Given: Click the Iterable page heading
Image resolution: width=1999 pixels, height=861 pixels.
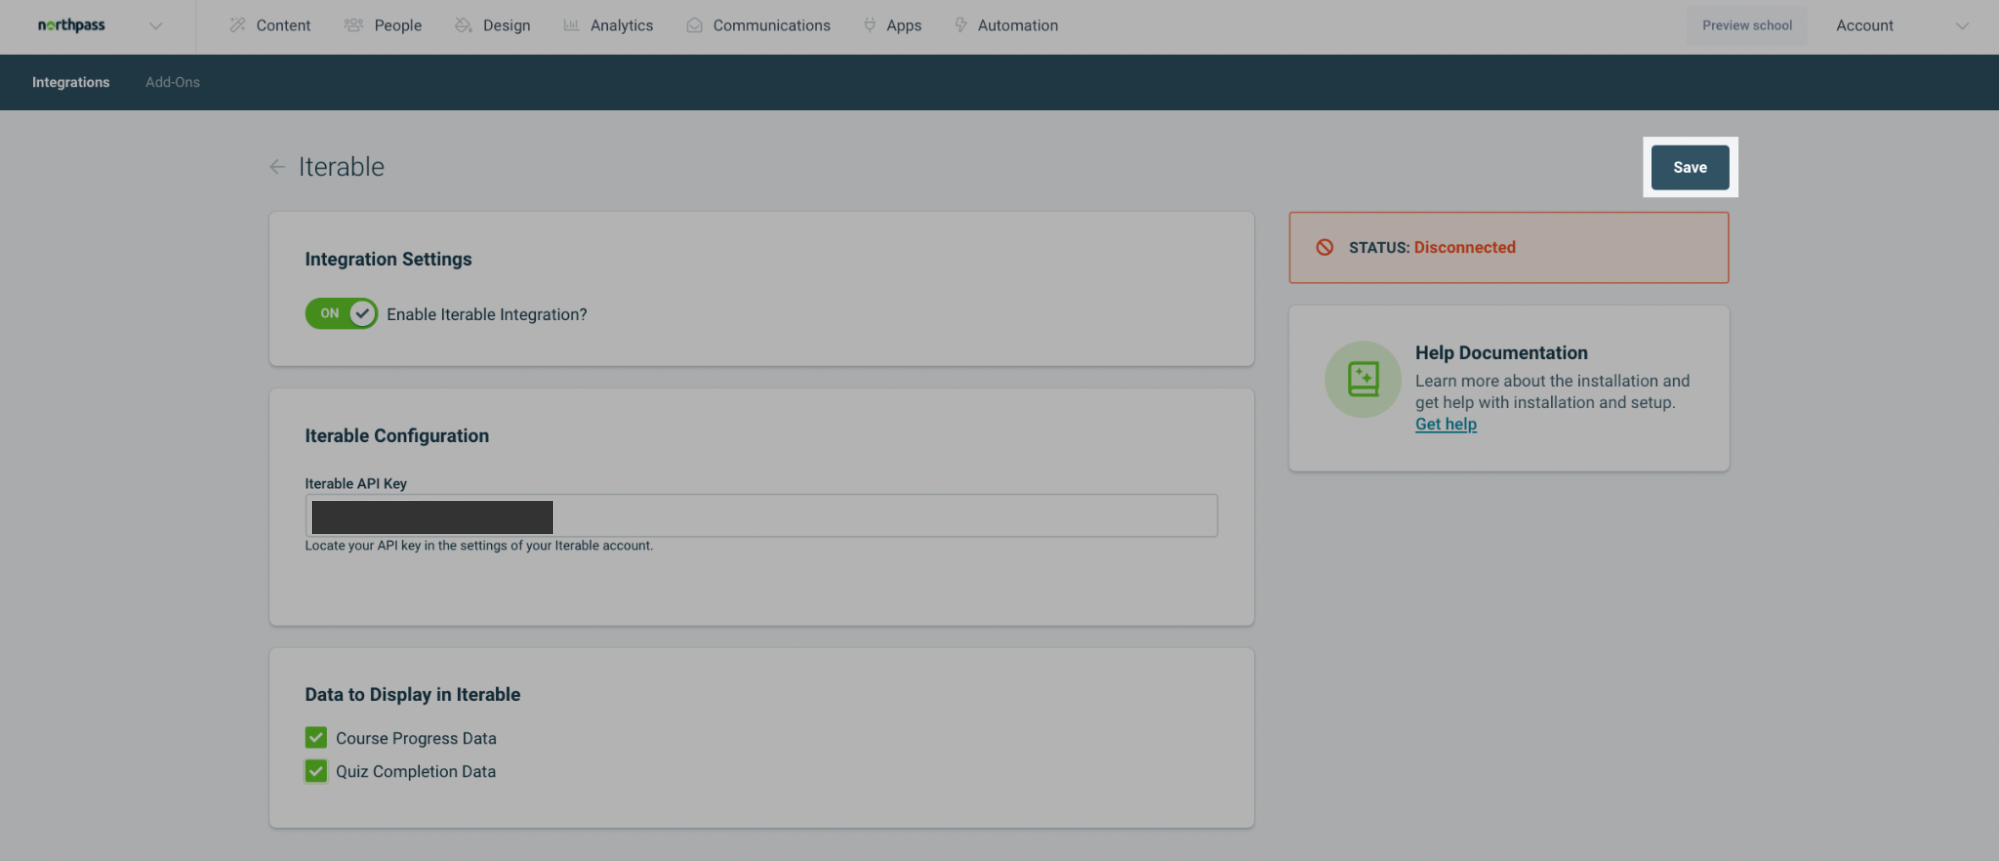Looking at the screenshot, I should pos(341,167).
